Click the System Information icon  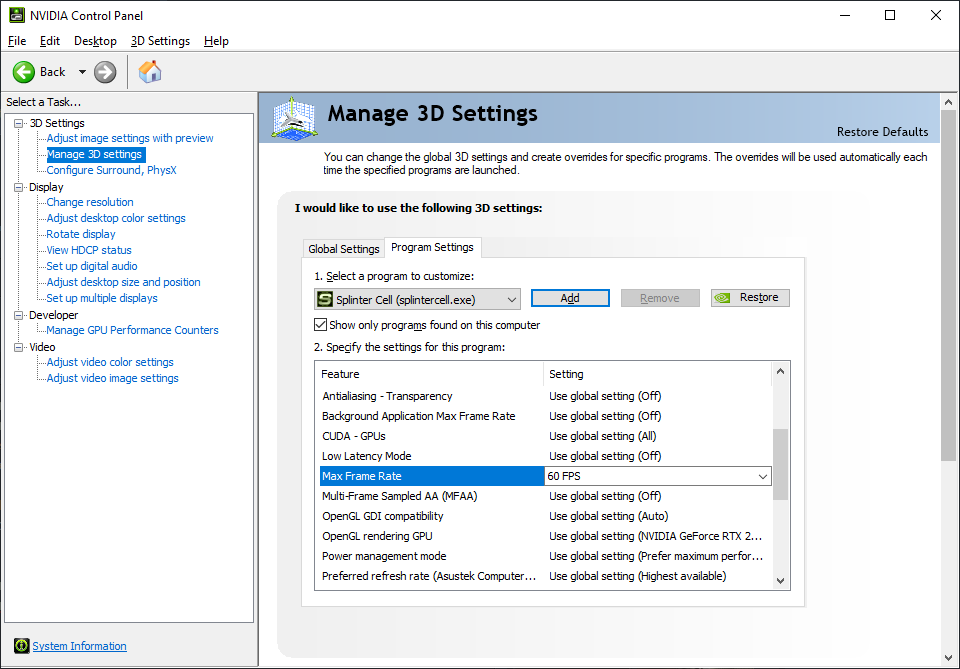click(21, 646)
